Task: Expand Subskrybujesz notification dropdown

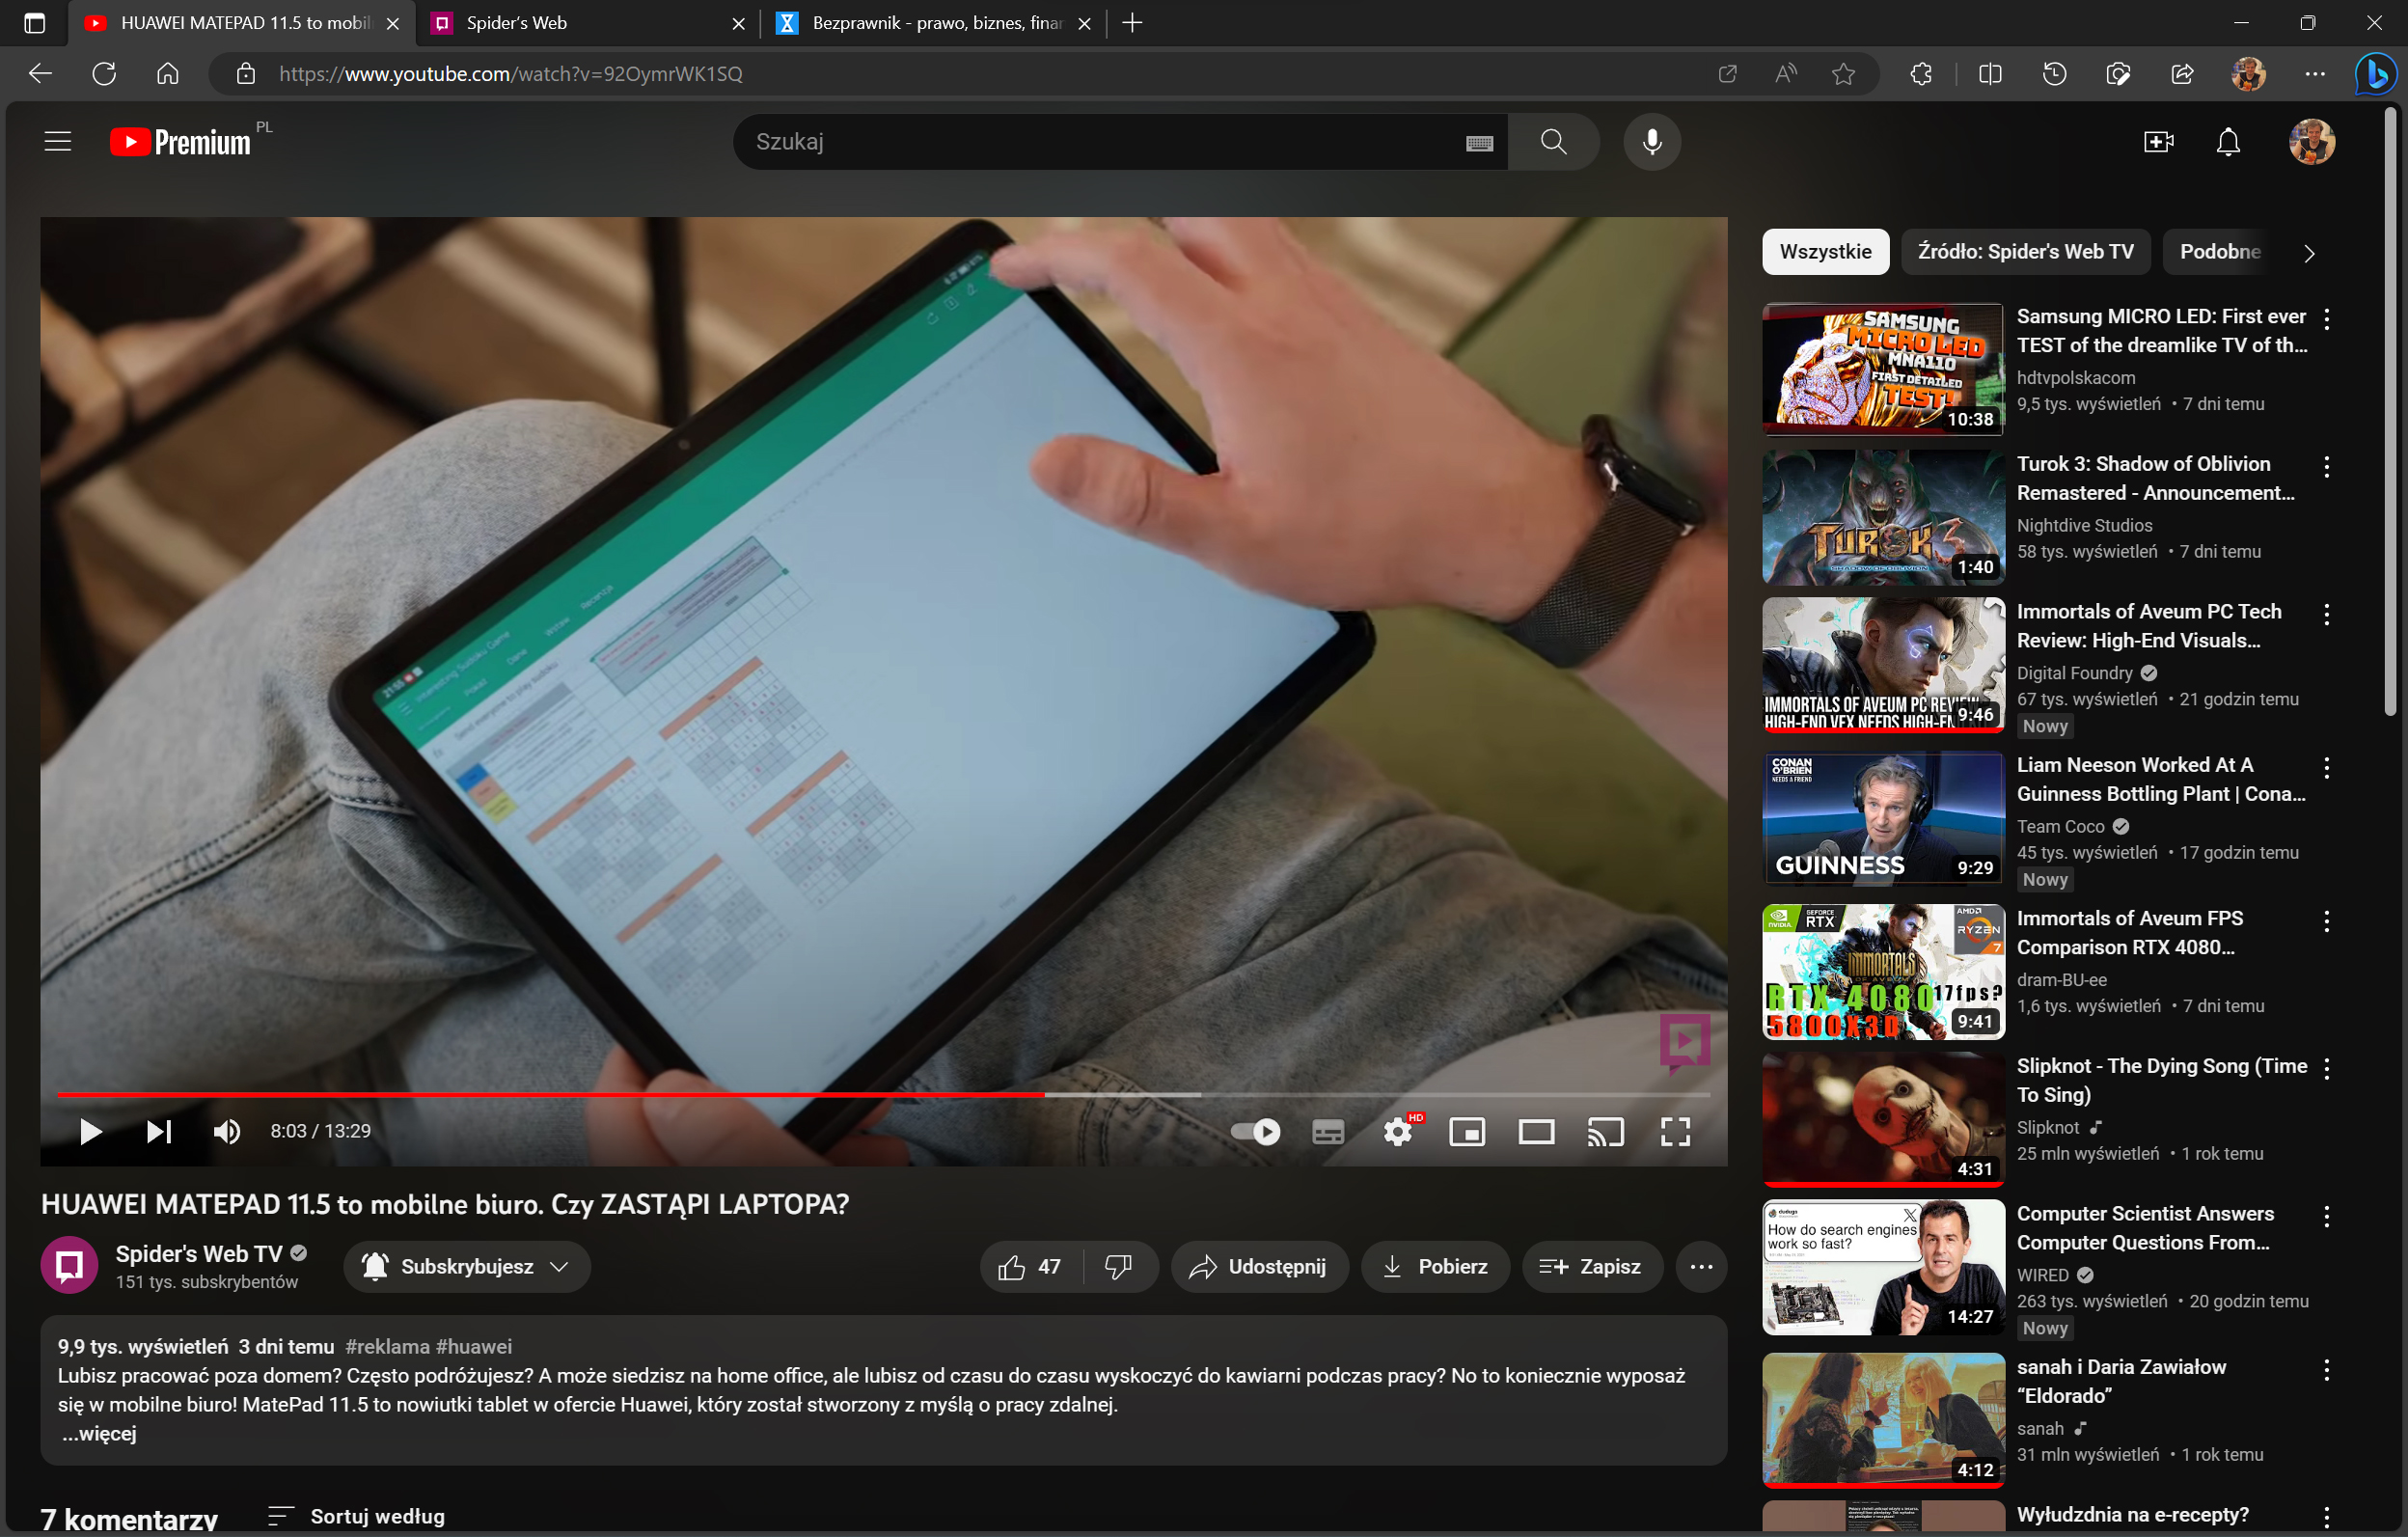Action: (x=467, y=1267)
